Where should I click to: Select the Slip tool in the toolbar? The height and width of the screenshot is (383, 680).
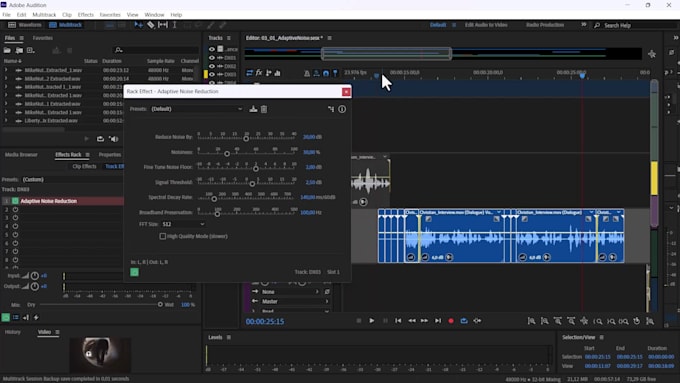(x=163, y=25)
